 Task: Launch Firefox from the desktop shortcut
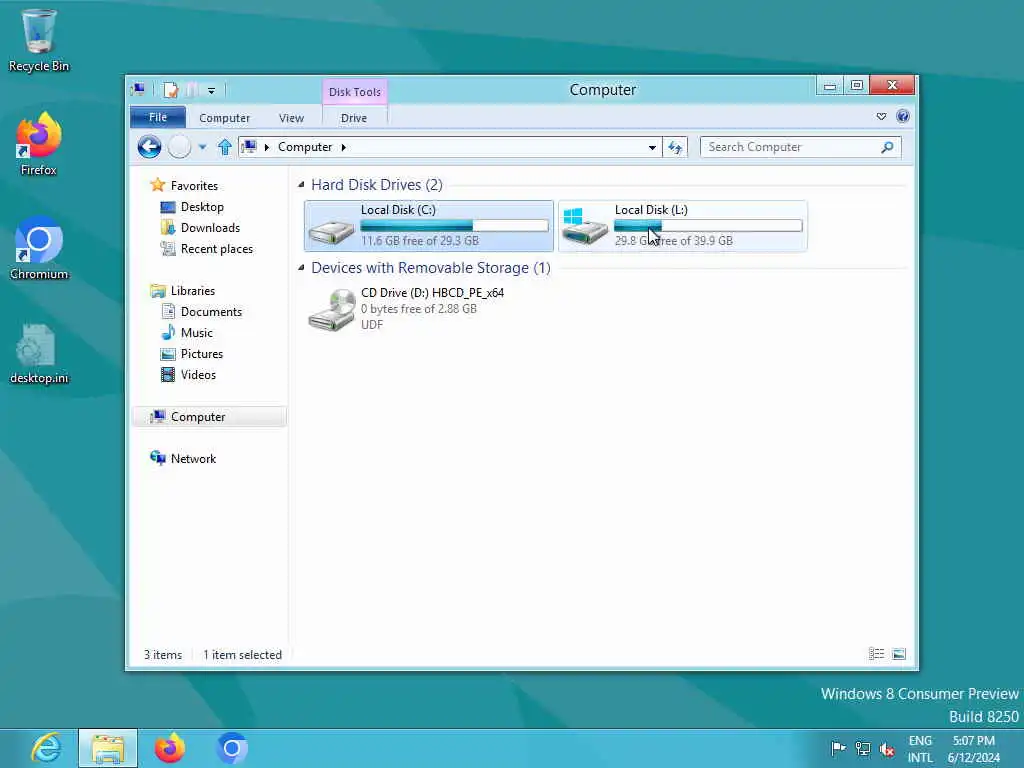(39, 144)
